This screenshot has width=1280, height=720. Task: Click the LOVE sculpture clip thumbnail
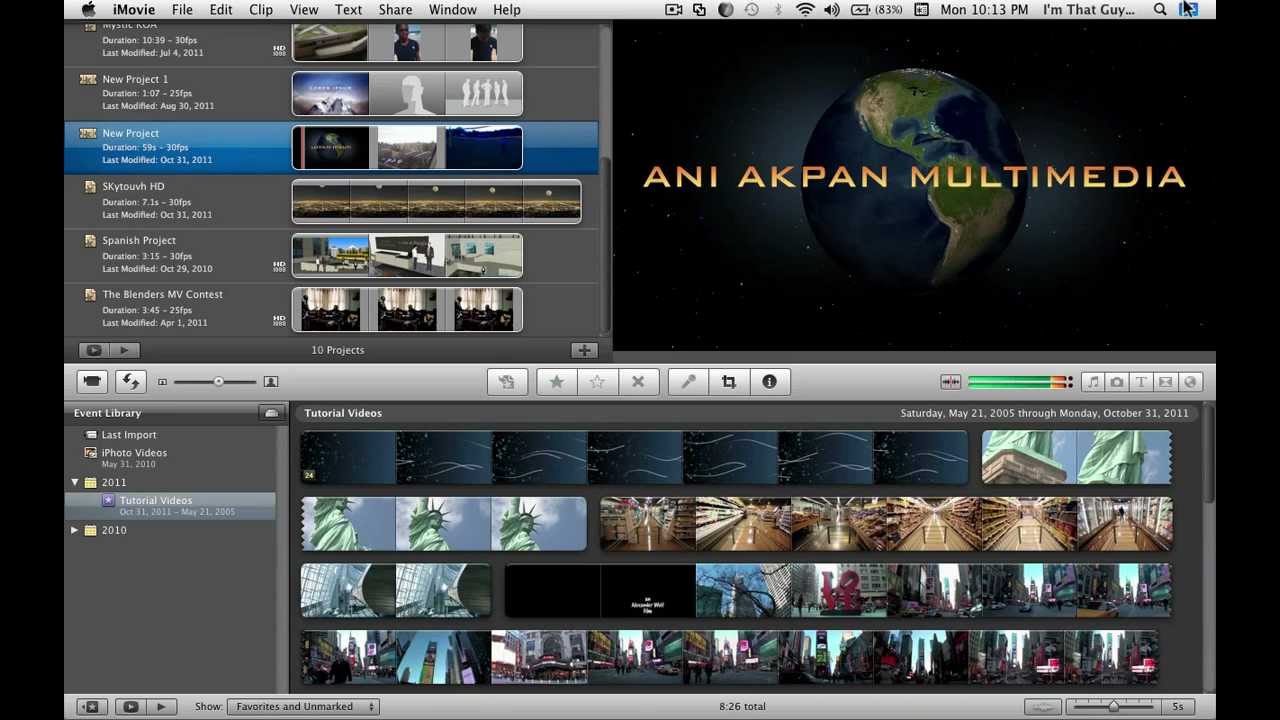pos(838,590)
